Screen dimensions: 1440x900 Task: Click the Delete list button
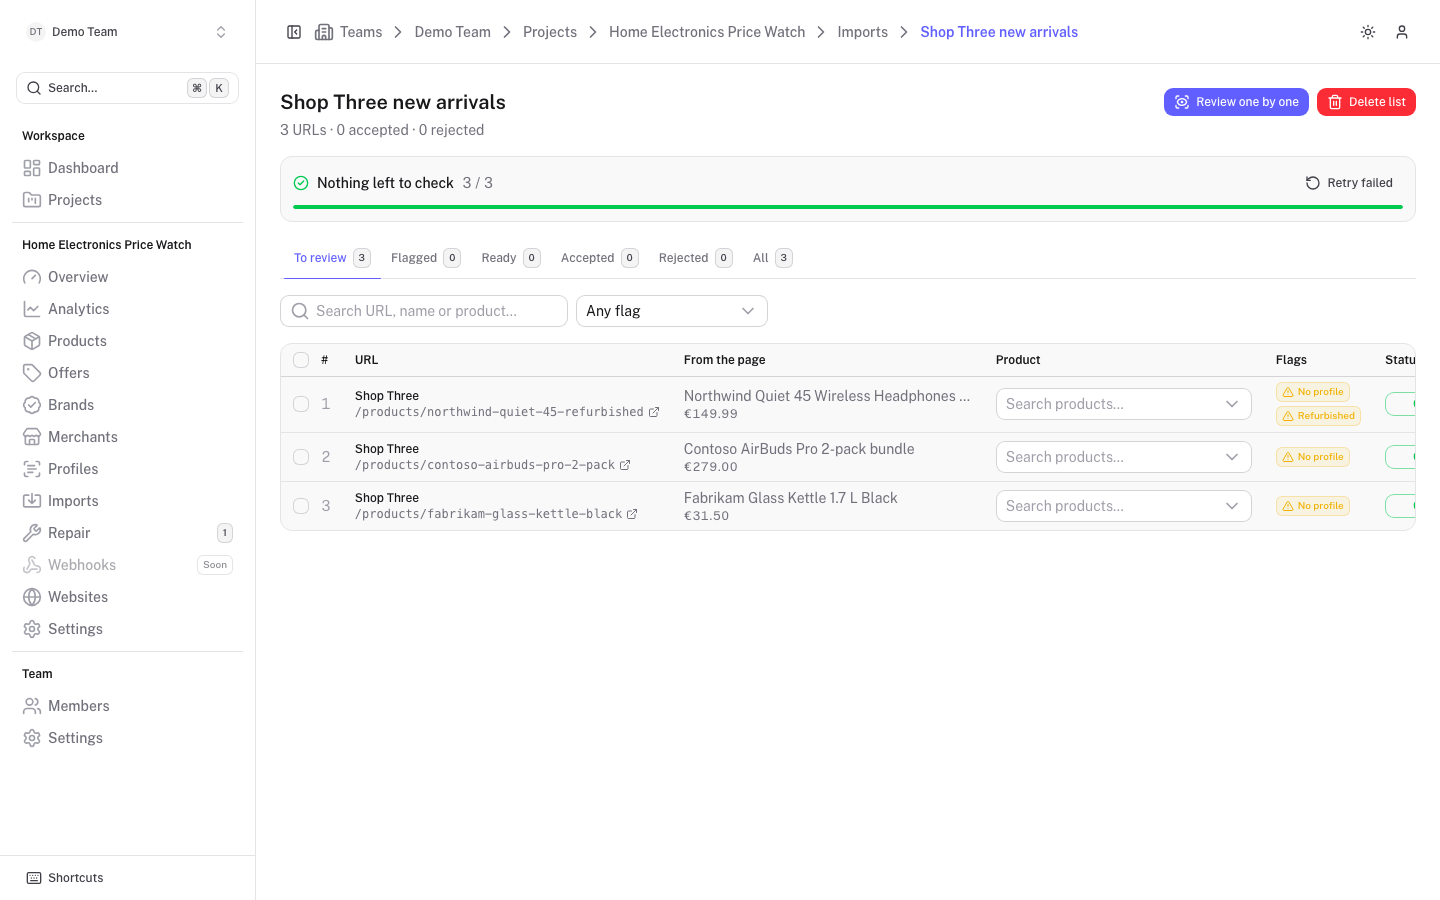pyautogui.click(x=1366, y=102)
